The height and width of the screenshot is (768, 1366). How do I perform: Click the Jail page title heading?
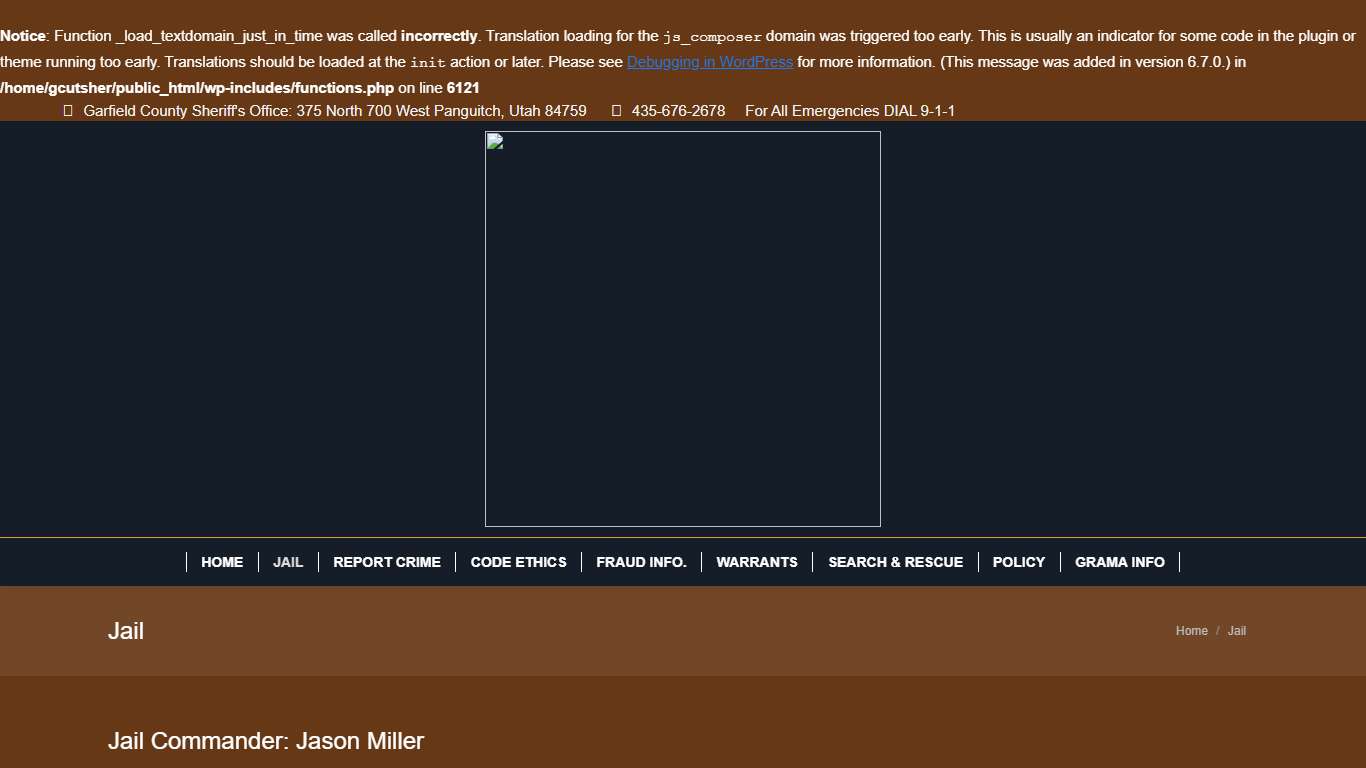(126, 631)
